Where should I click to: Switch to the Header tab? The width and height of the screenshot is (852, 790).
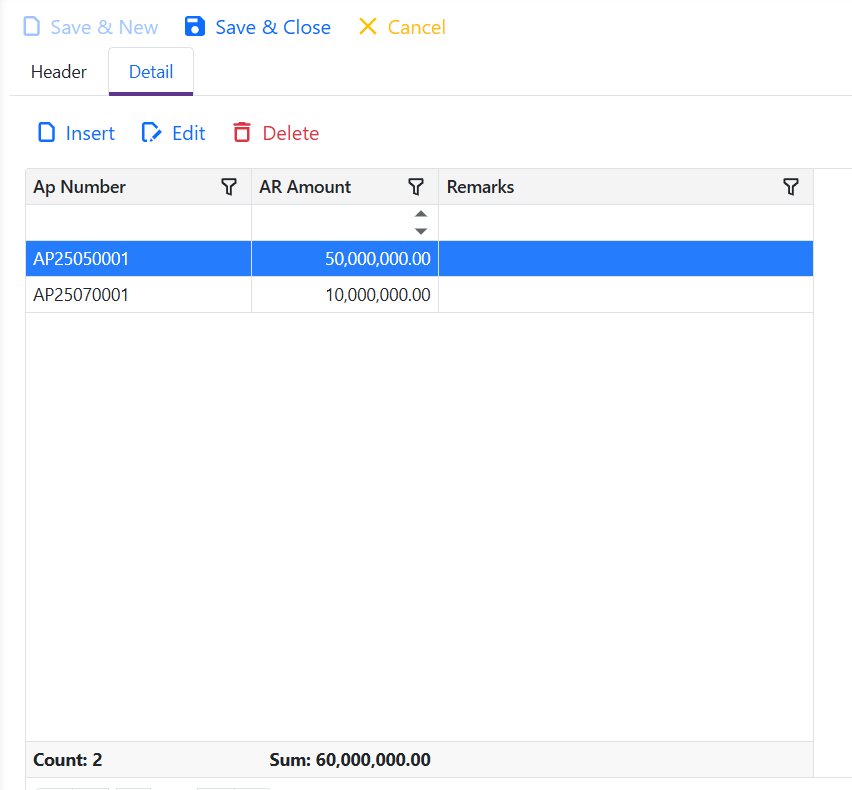pyautogui.click(x=59, y=72)
